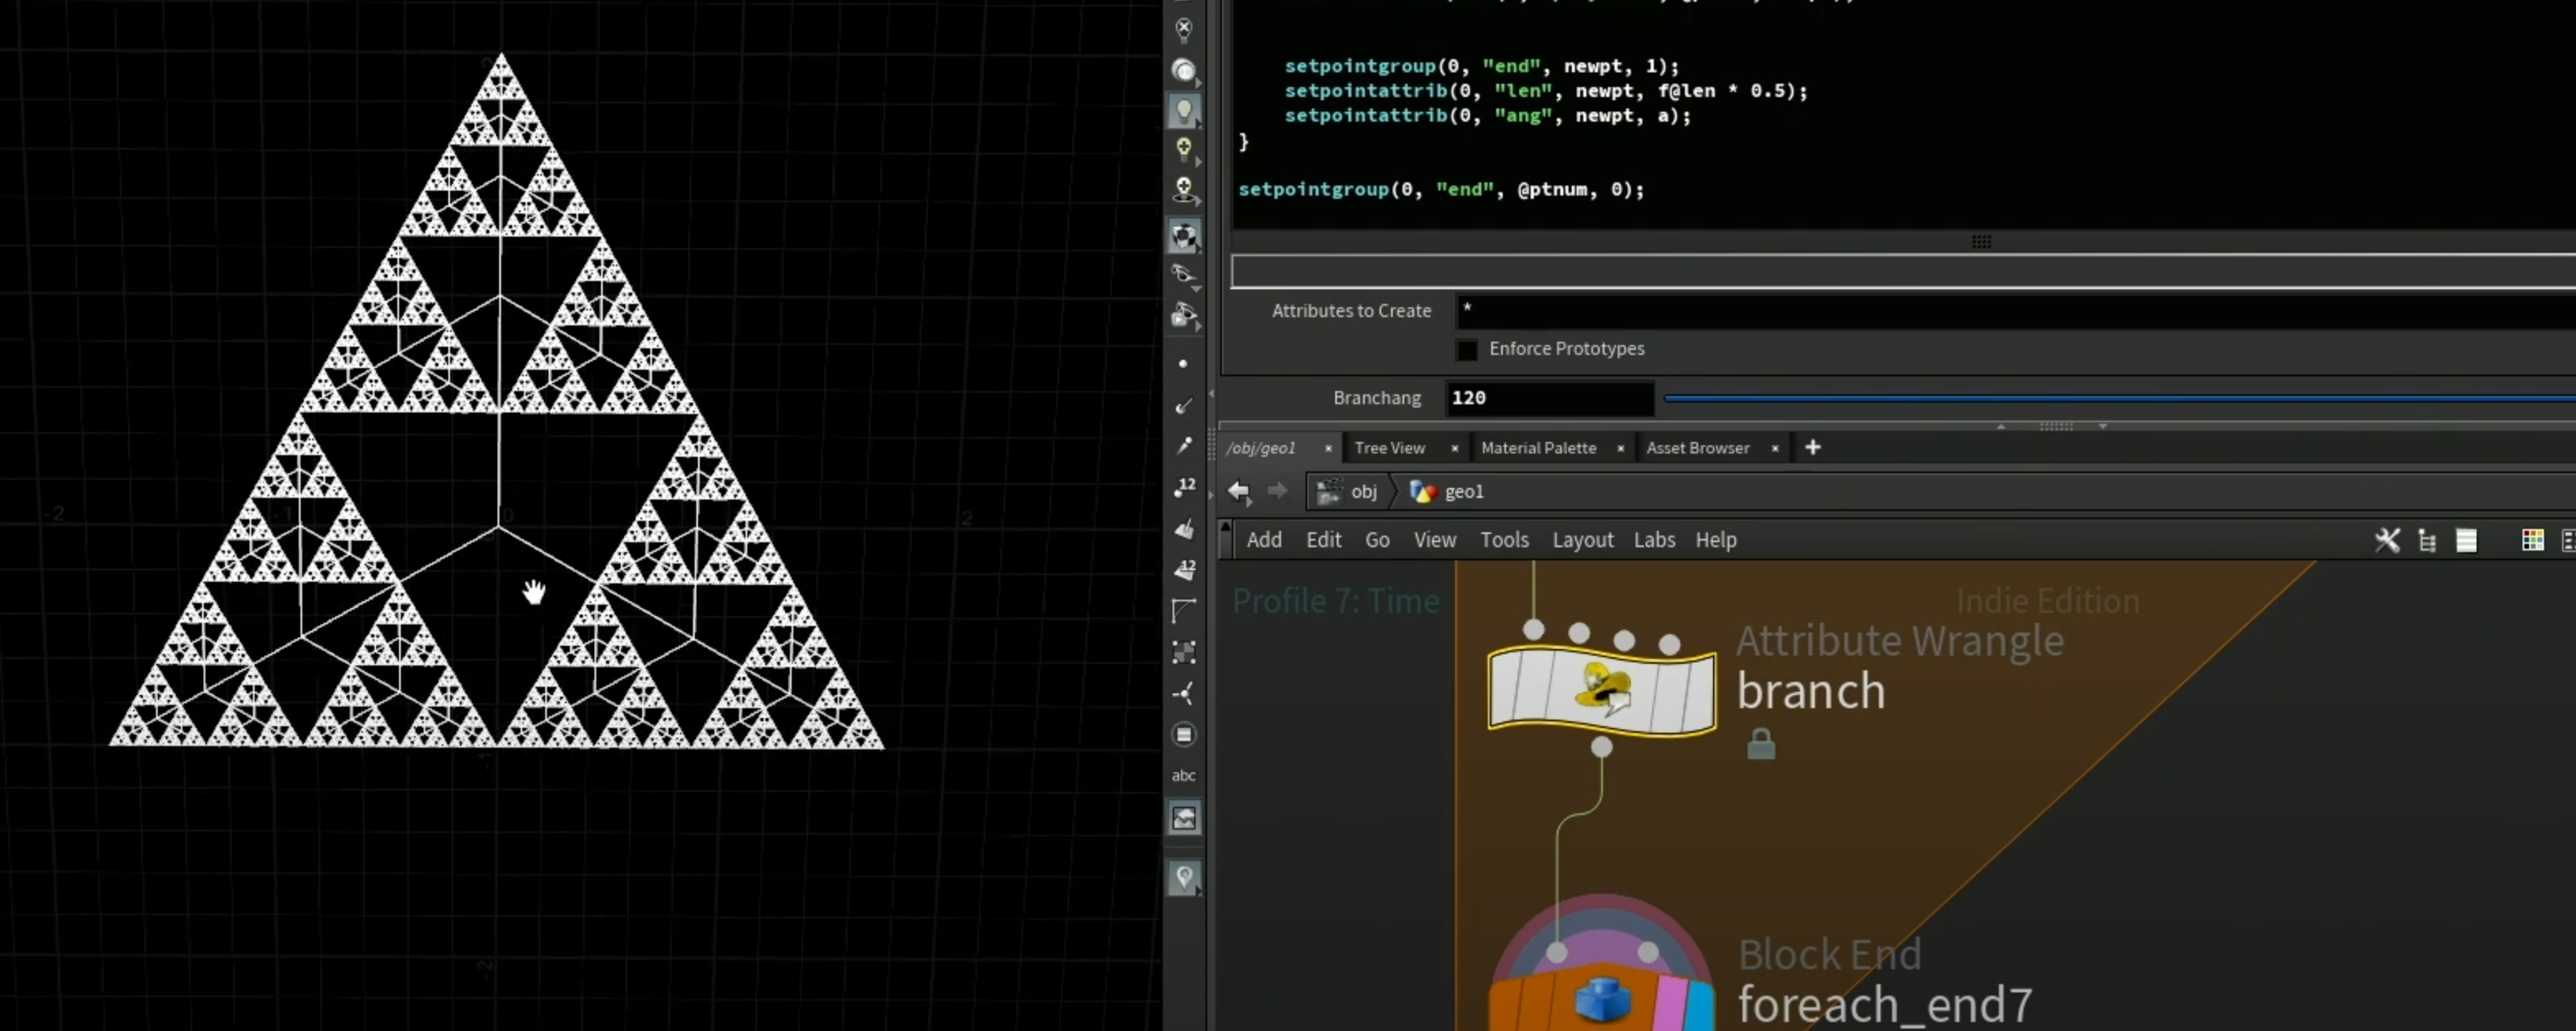Click the Attributes to Create input field
Screen dimensions: 2576x1031
tap(2015, 311)
